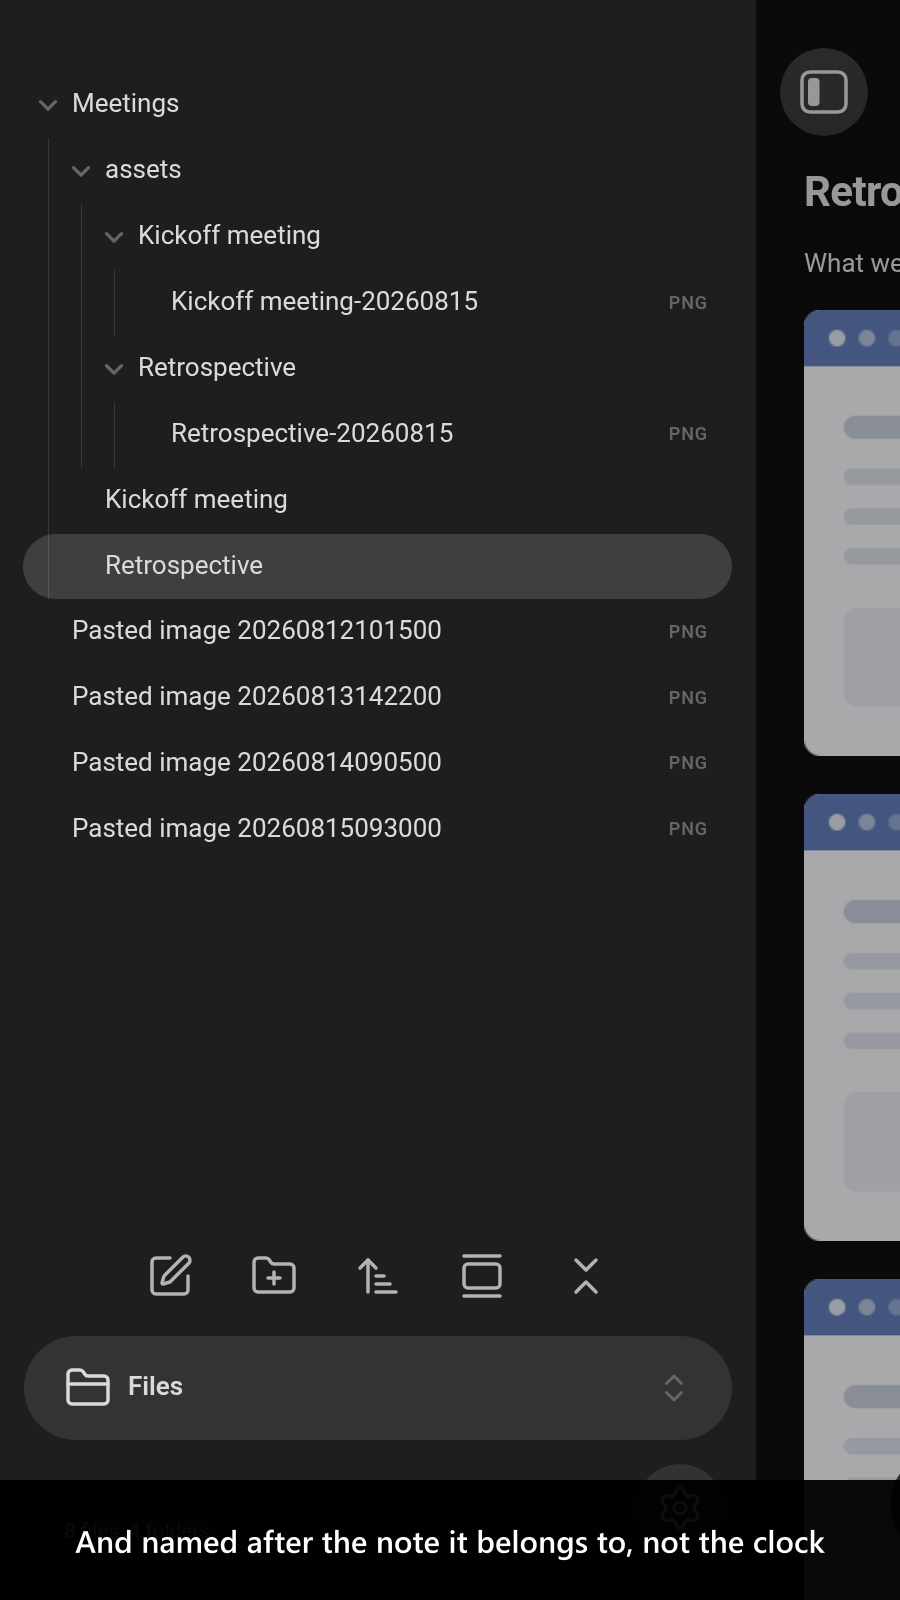The width and height of the screenshot is (900, 1600).
Task: Click the Files label in the bottom selector
Action: coord(155,1386)
